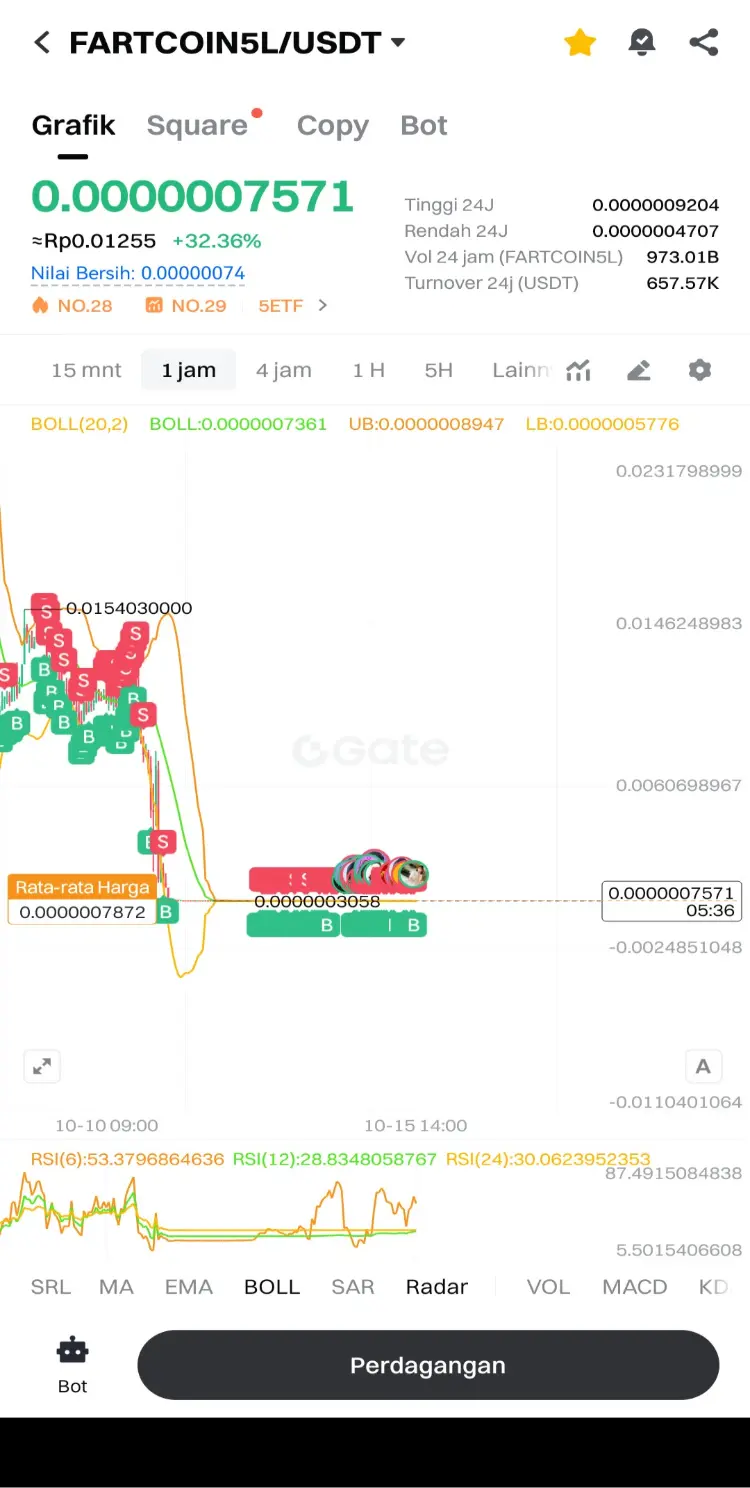Select 15 mnt timeframe
The image size is (750, 1488).
pyautogui.click(x=86, y=370)
